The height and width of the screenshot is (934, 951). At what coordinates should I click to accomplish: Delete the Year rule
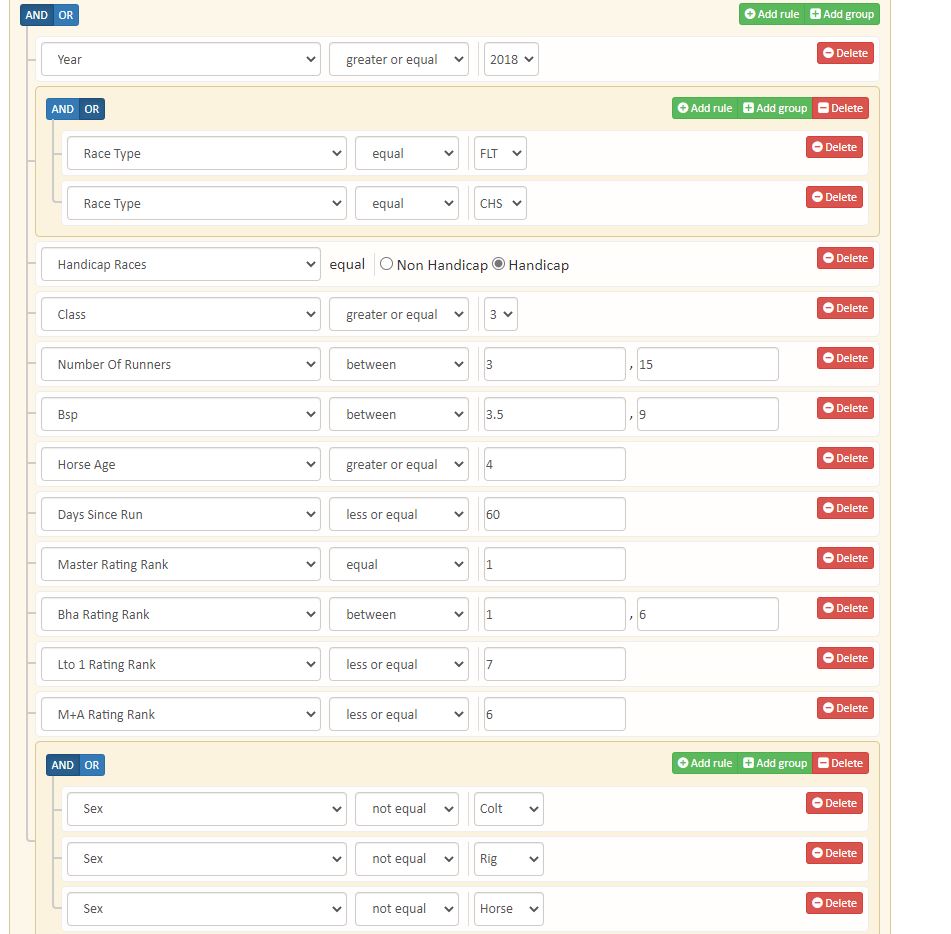click(x=845, y=53)
